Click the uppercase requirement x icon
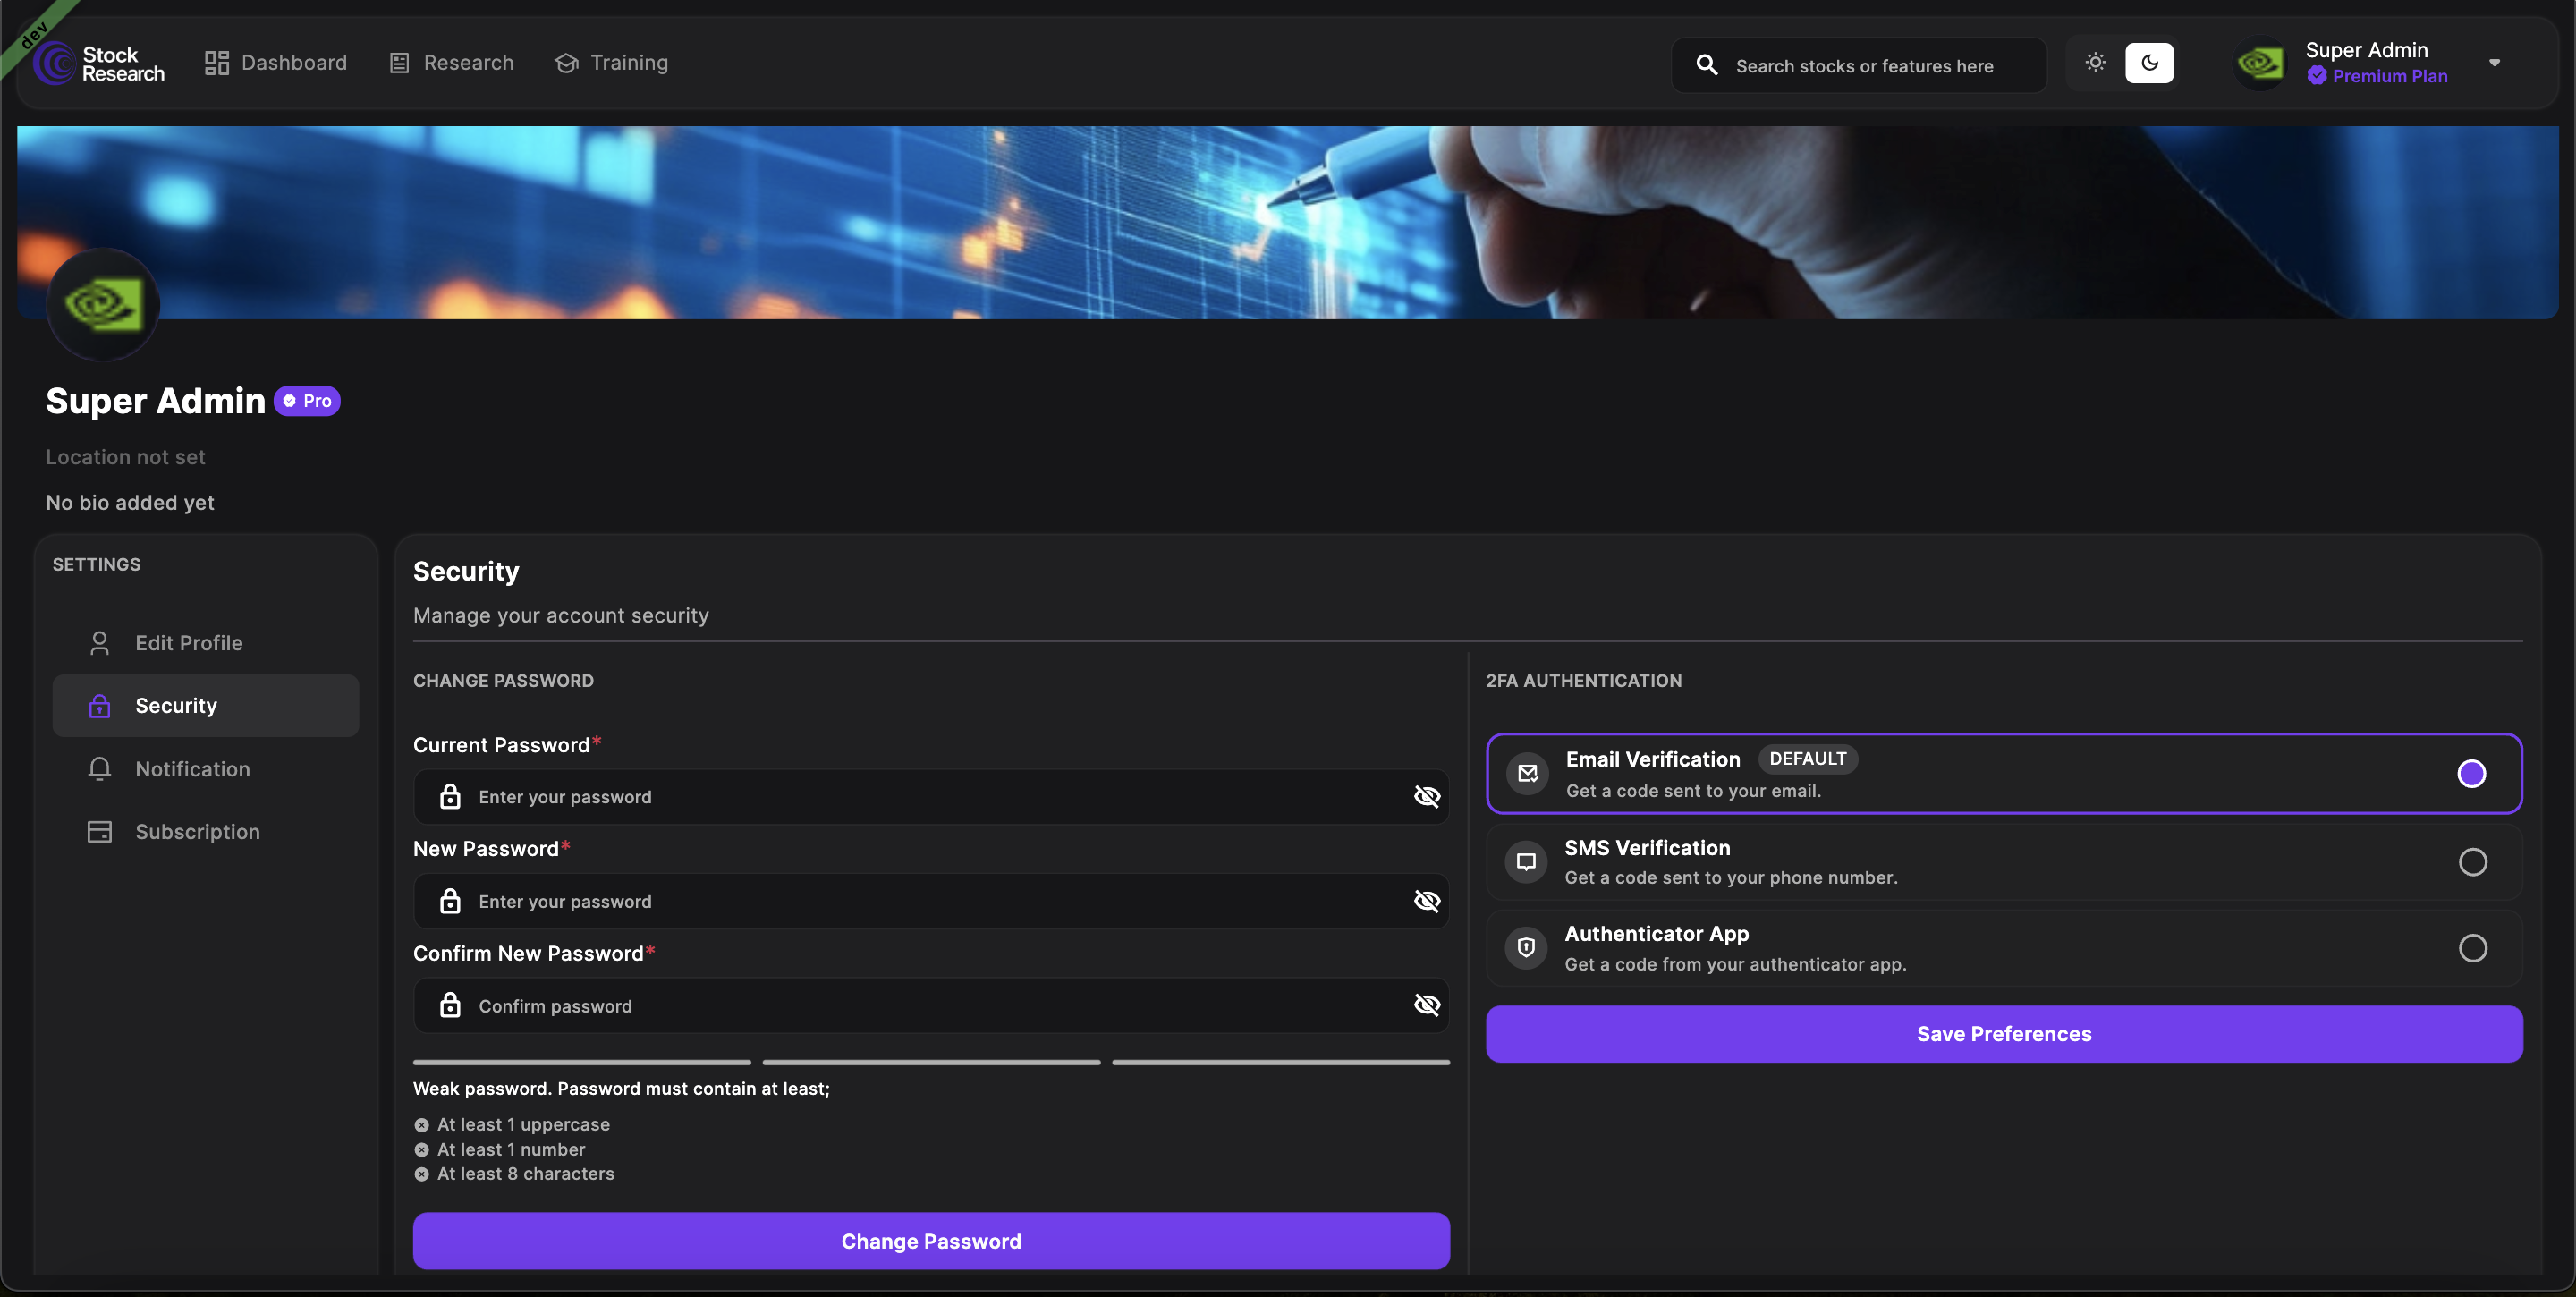 [421, 1125]
